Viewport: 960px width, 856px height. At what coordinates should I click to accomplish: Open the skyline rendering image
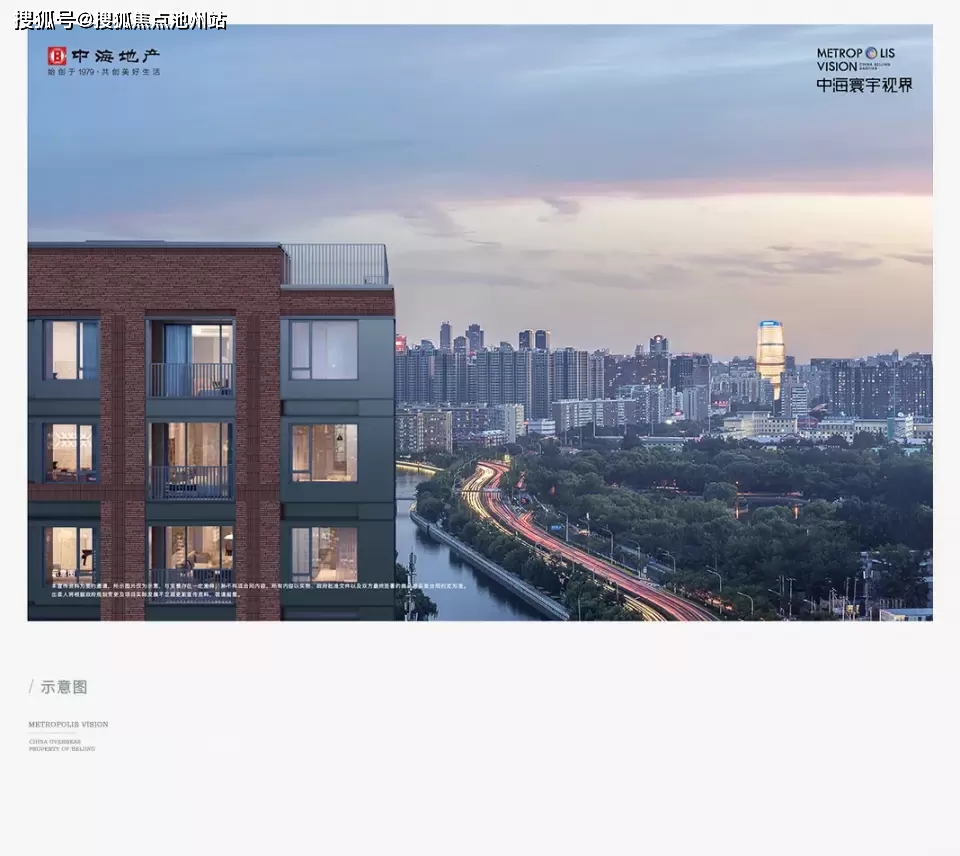pyautogui.click(x=480, y=322)
